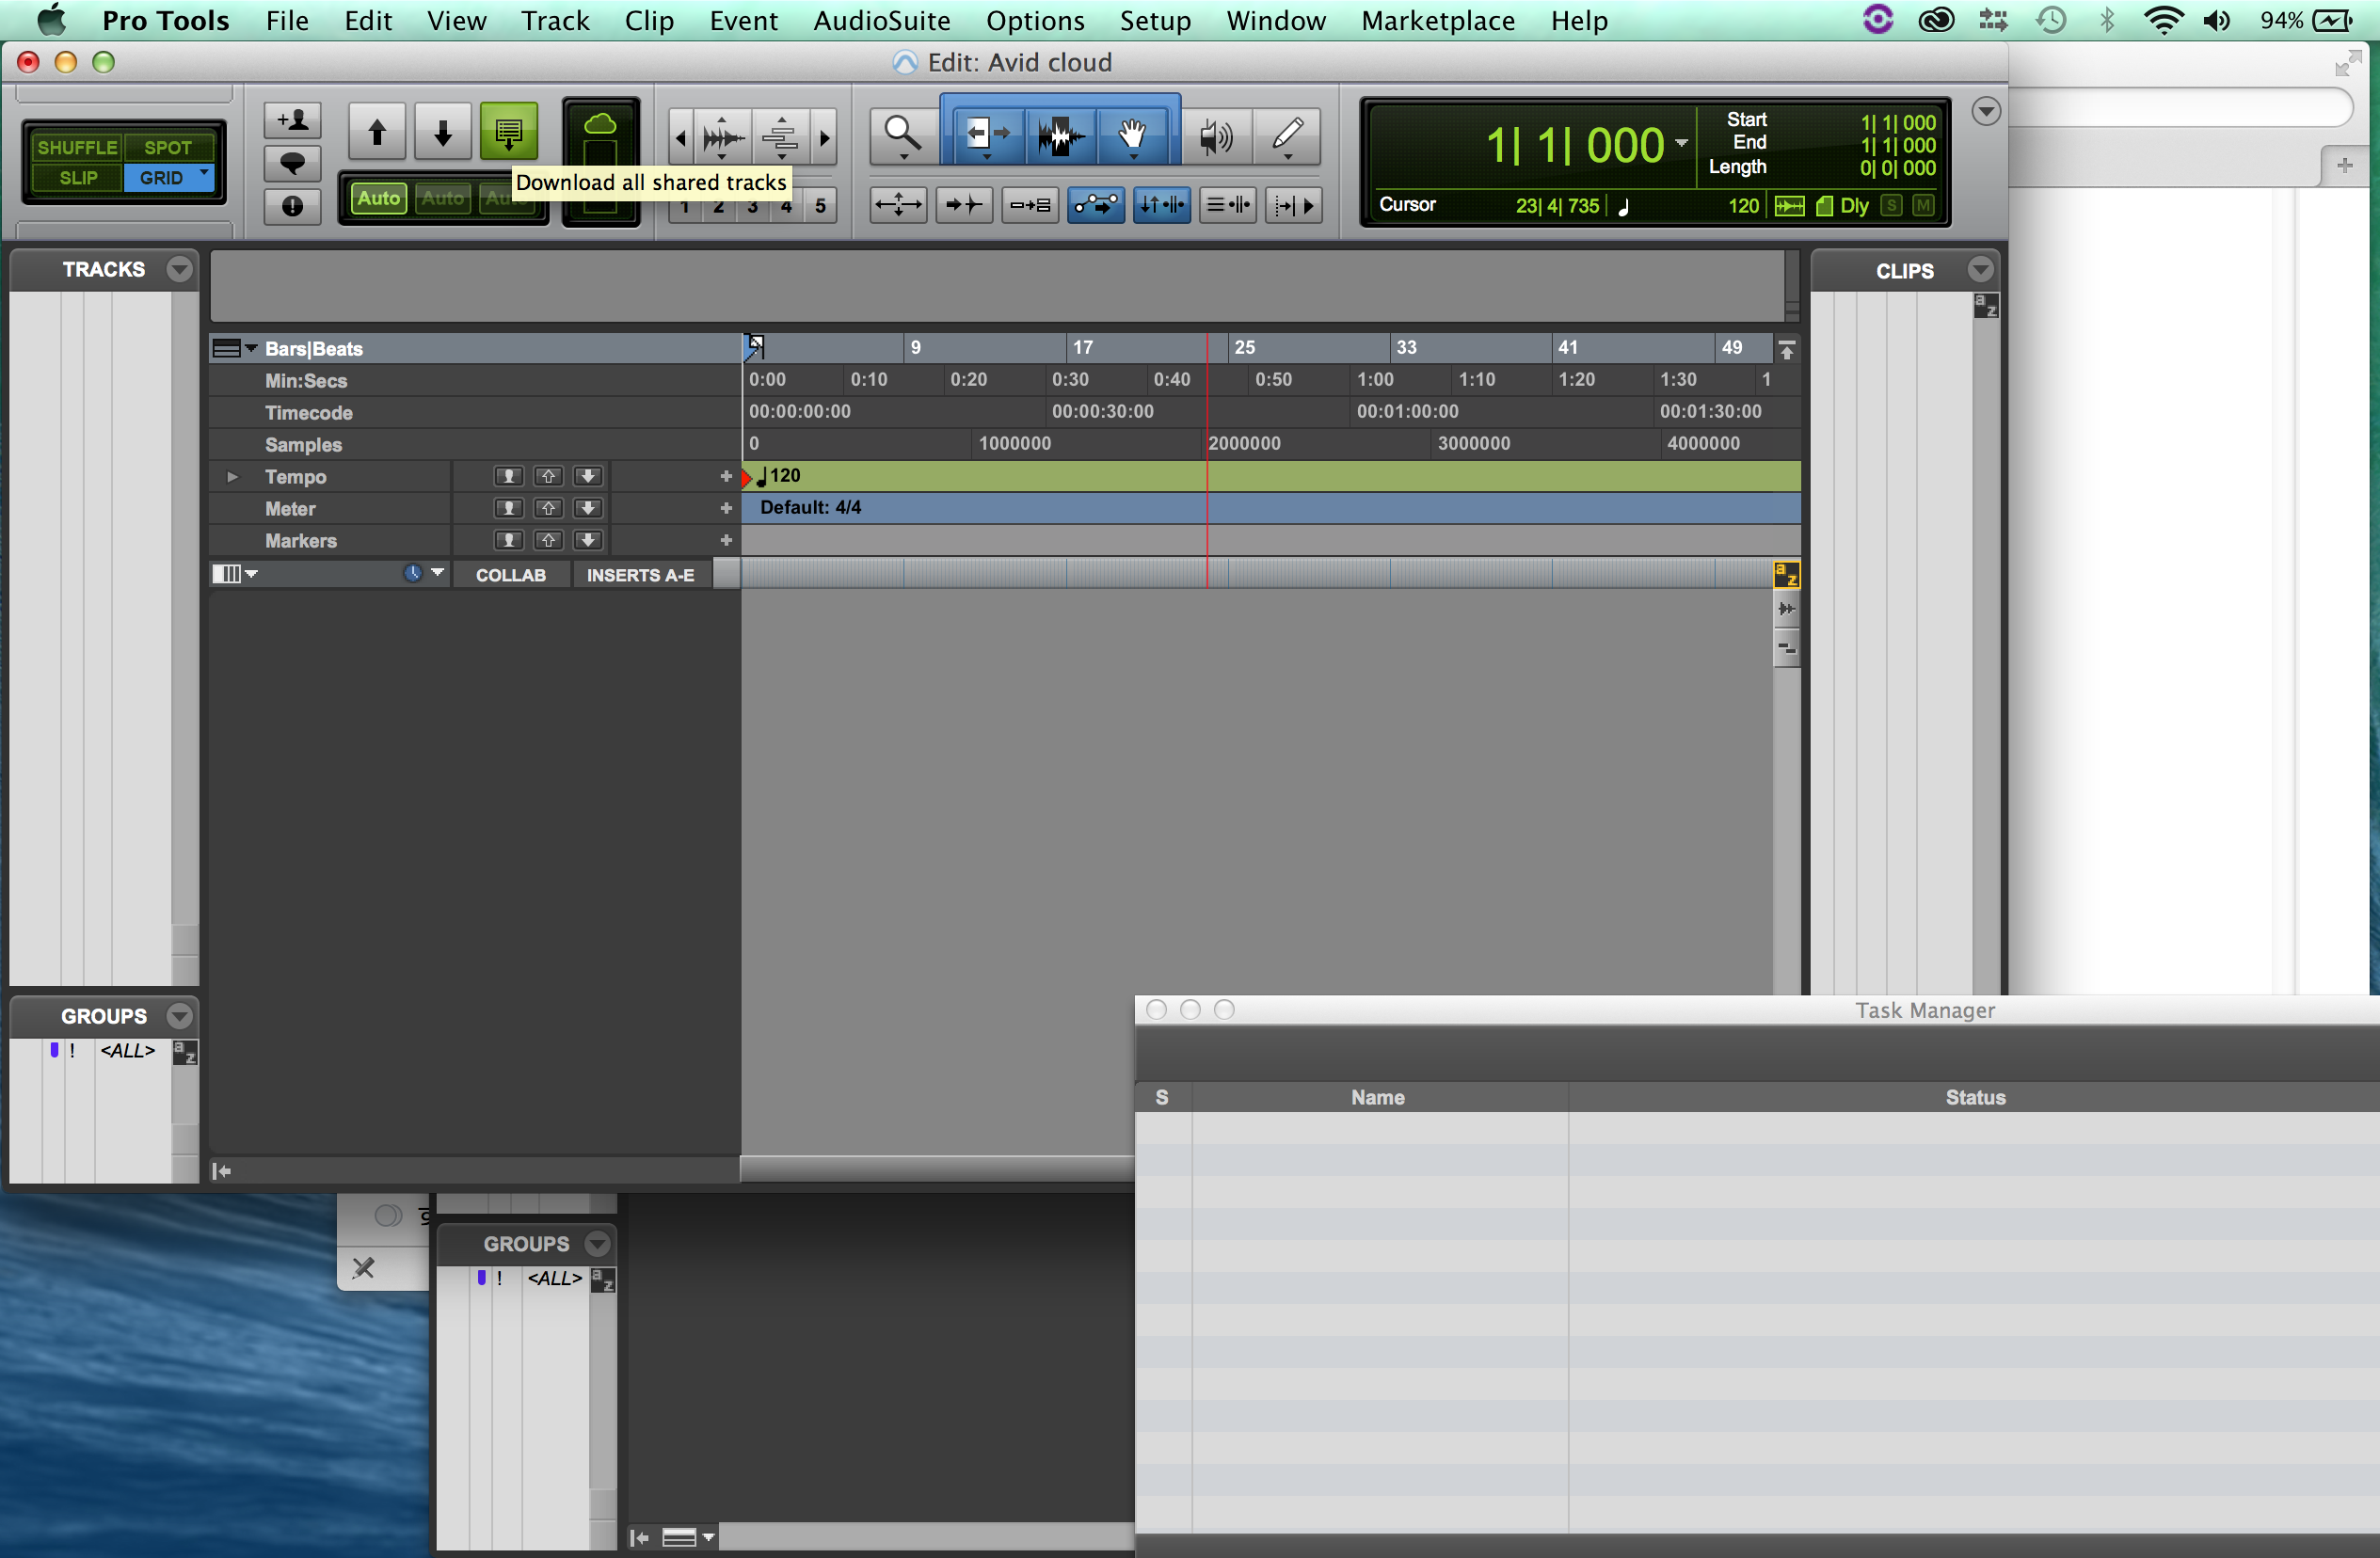The height and width of the screenshot is (1558, 2380).
Task: Open main counter format dropdown
Action: (x=1681, y=143)
